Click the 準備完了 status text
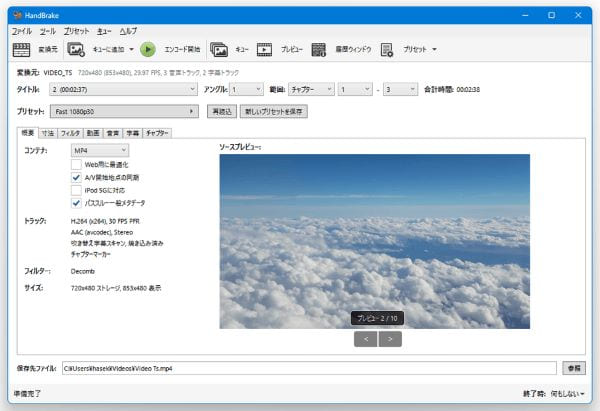600x411 pixels. pyautogui.click(x=27, y=394)
